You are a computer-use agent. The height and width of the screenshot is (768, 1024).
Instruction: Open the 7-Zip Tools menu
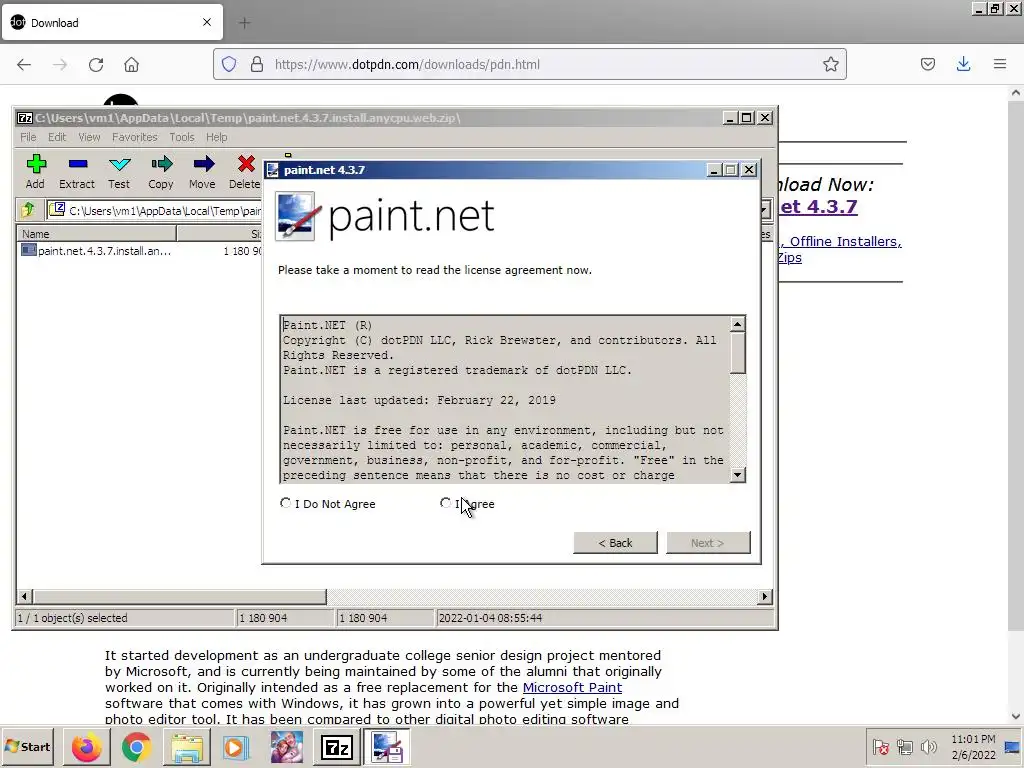[x=182, y=137]
